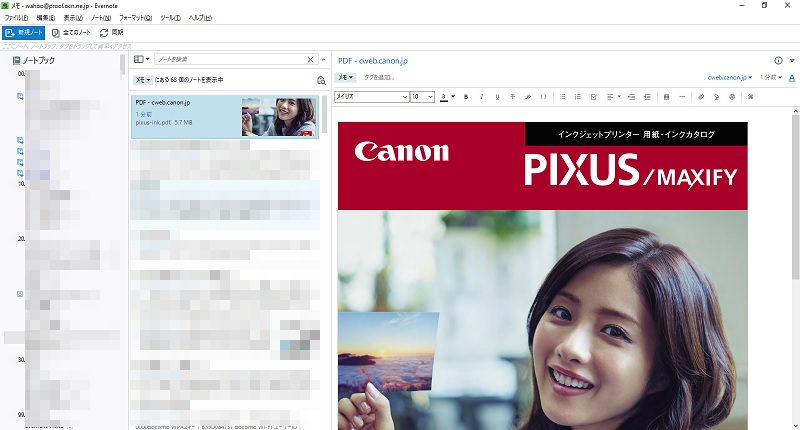The width and height of the screenshot is (800, 430).
Task: Insert a checkbox to-do item
Action: (594, 97)
